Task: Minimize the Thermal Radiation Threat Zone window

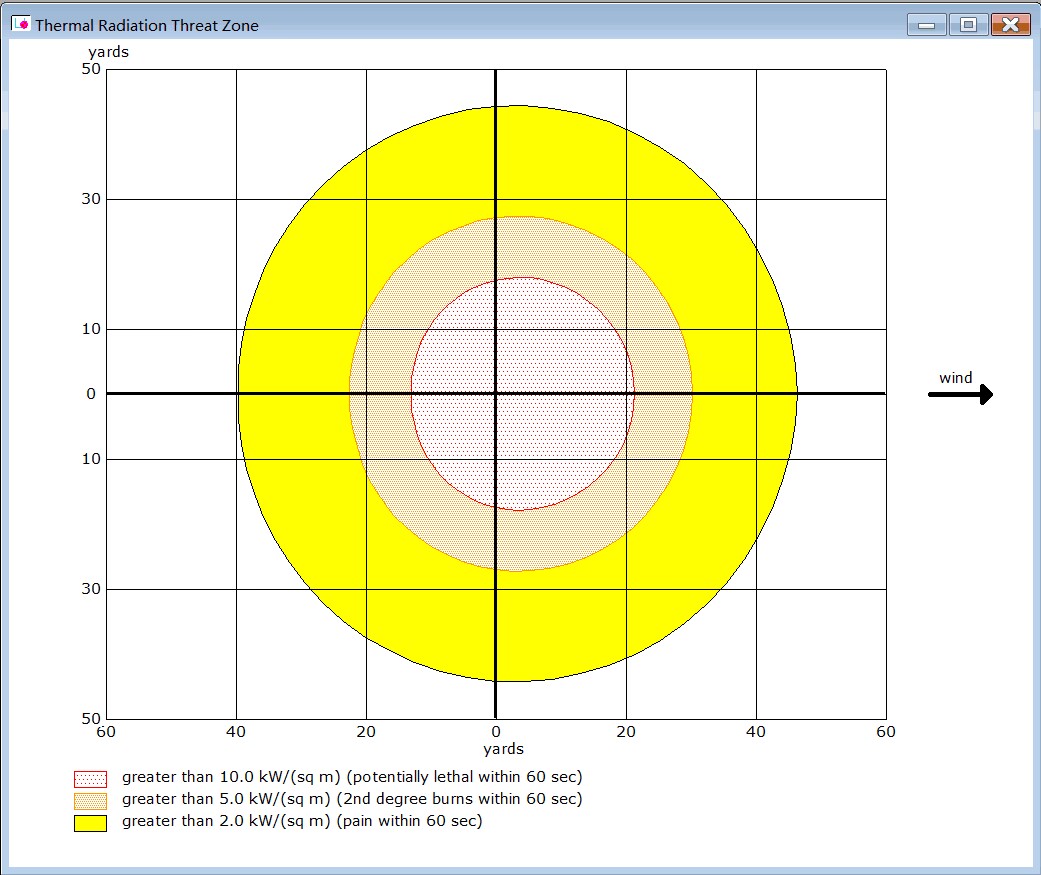Action: click(x=926, y=25)
